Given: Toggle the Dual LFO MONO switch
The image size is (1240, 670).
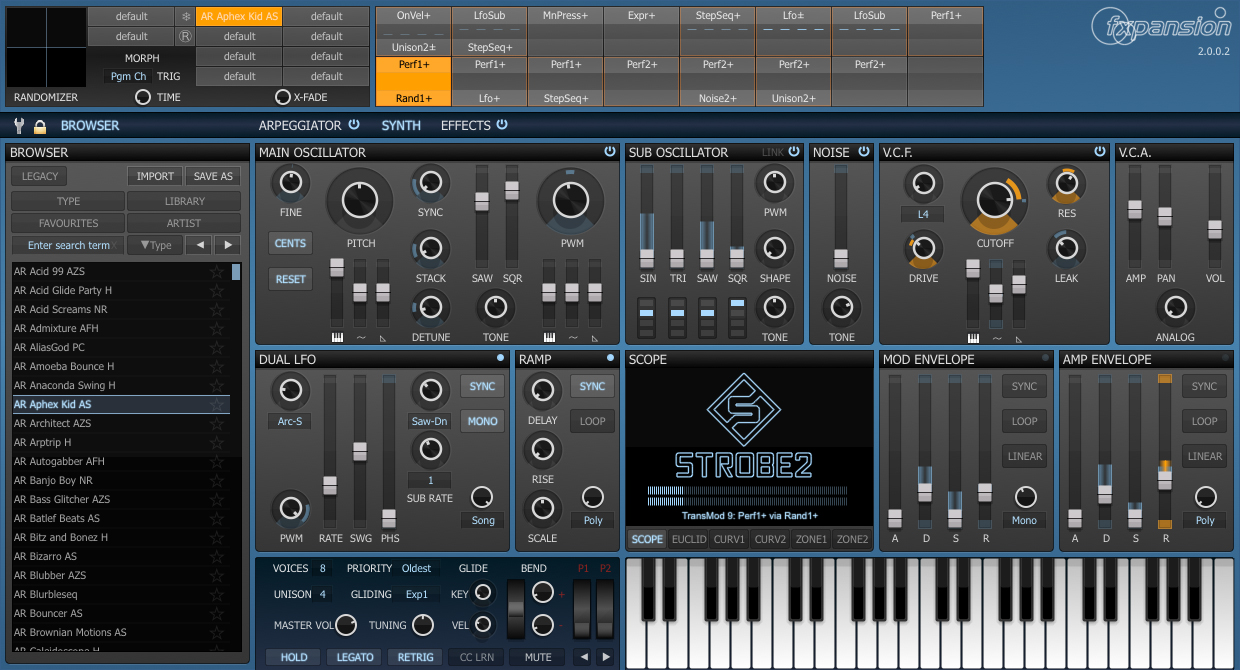Looking at the screenshot, I should 482,421.
